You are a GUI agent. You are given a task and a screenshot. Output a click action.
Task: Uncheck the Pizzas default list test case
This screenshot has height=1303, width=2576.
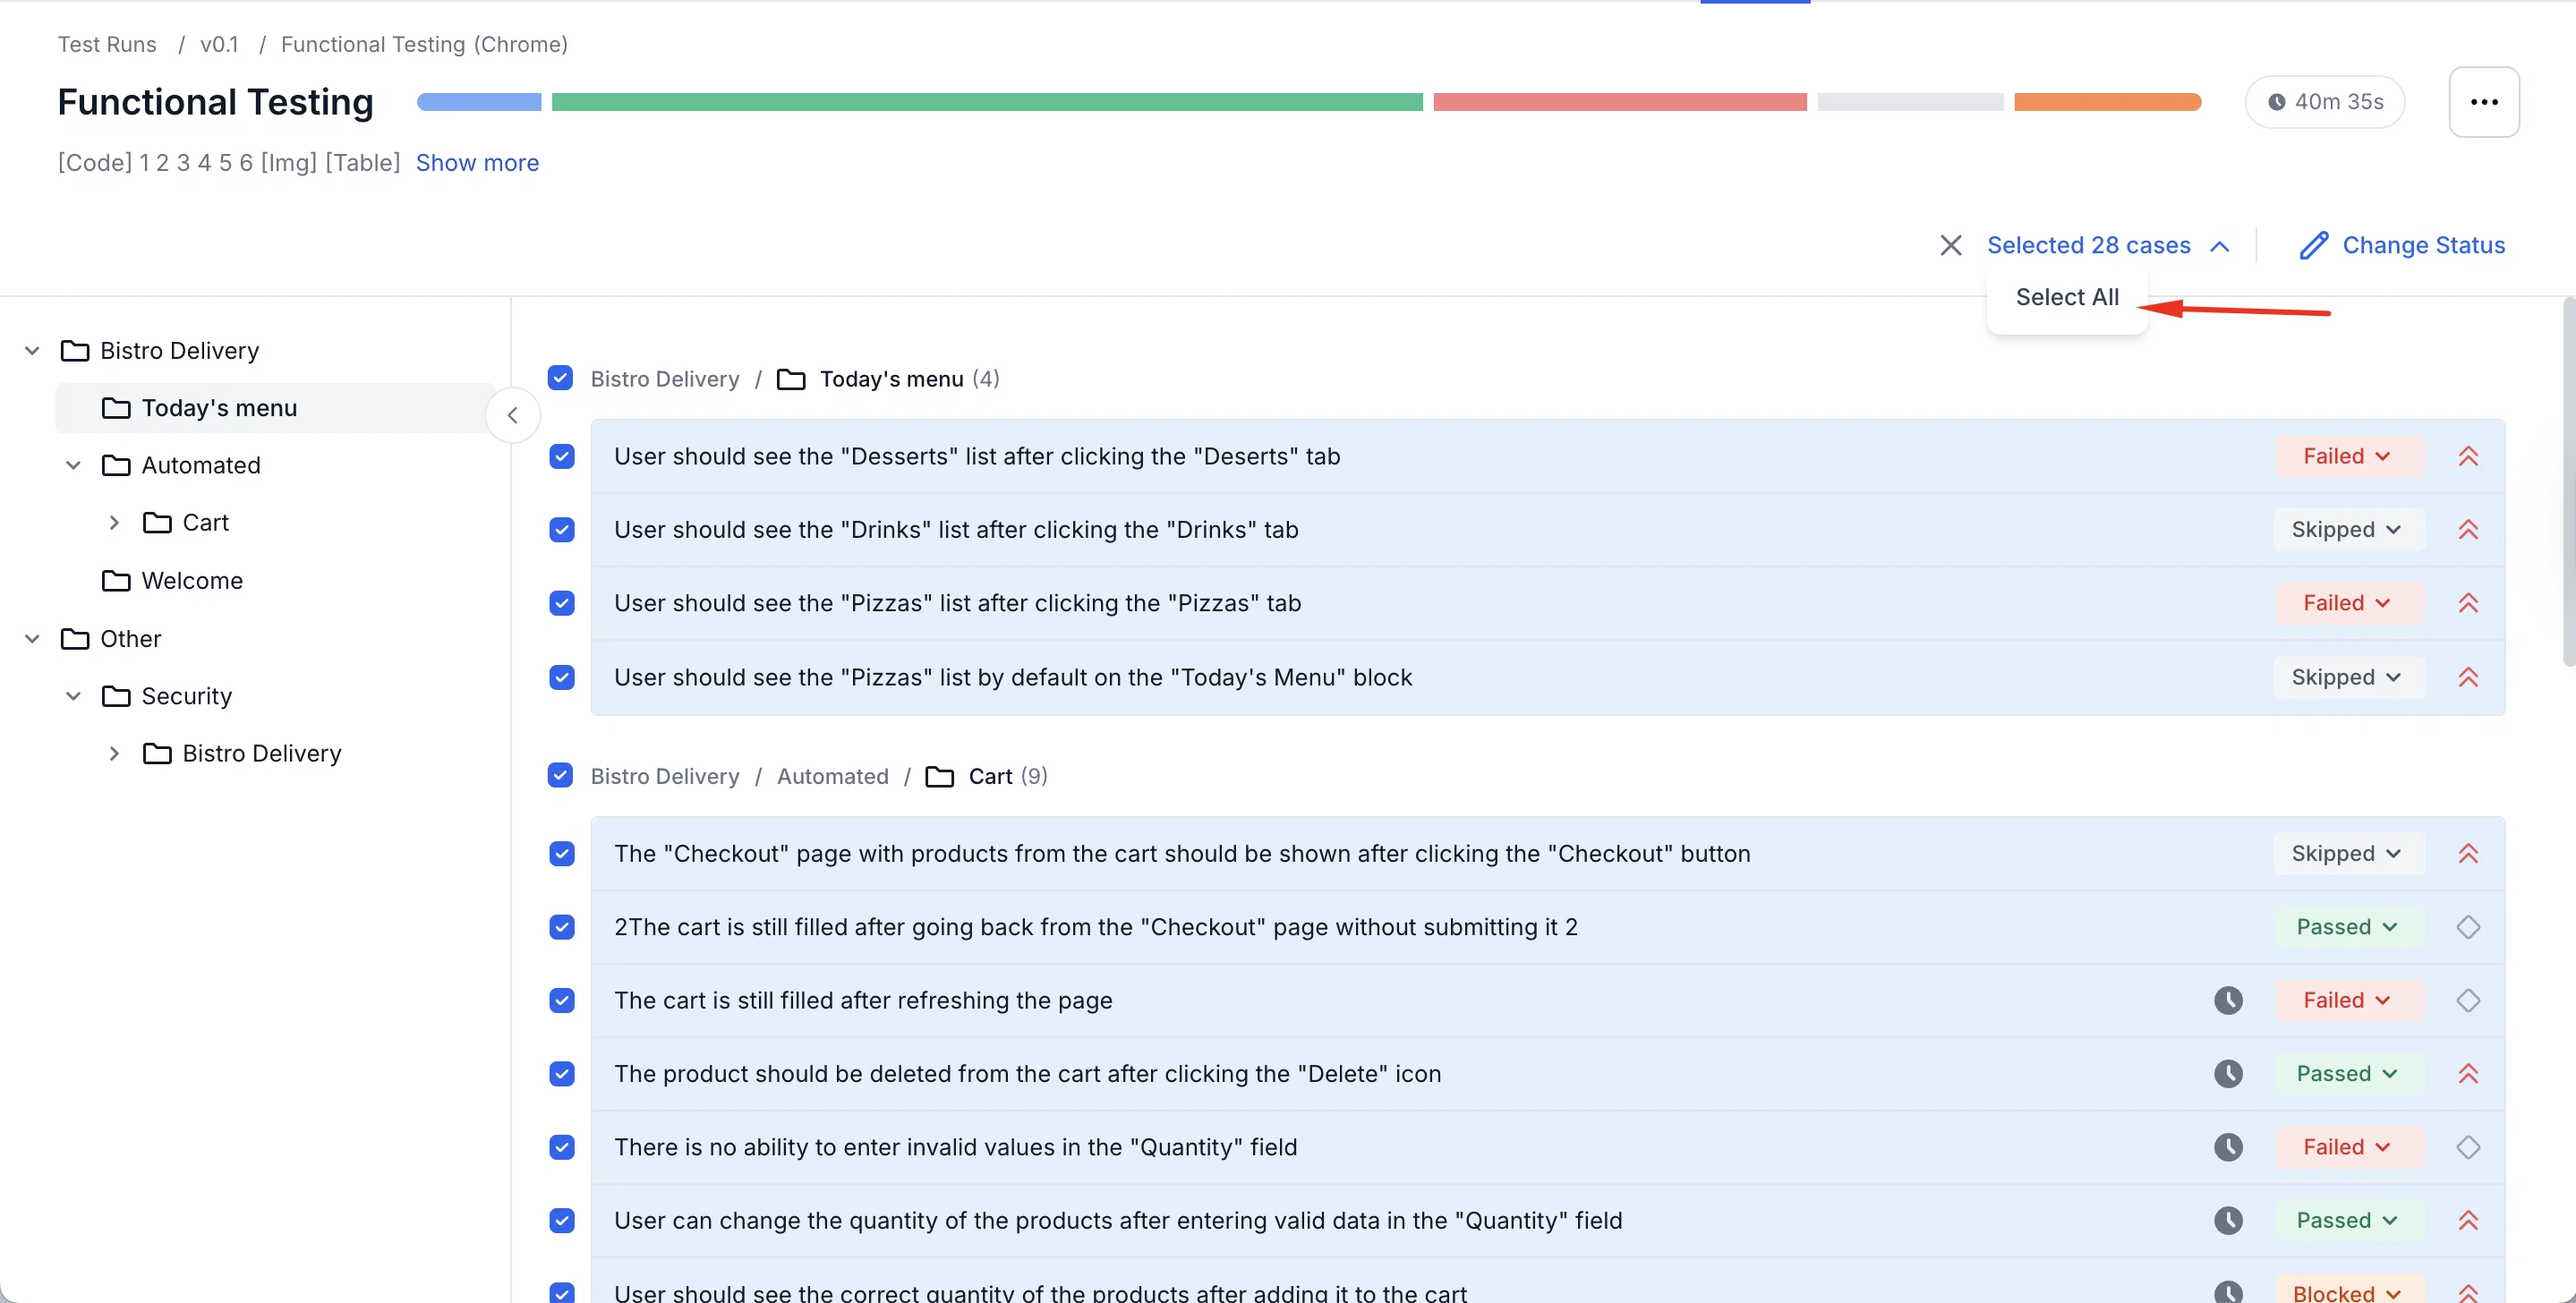point(562,677)
